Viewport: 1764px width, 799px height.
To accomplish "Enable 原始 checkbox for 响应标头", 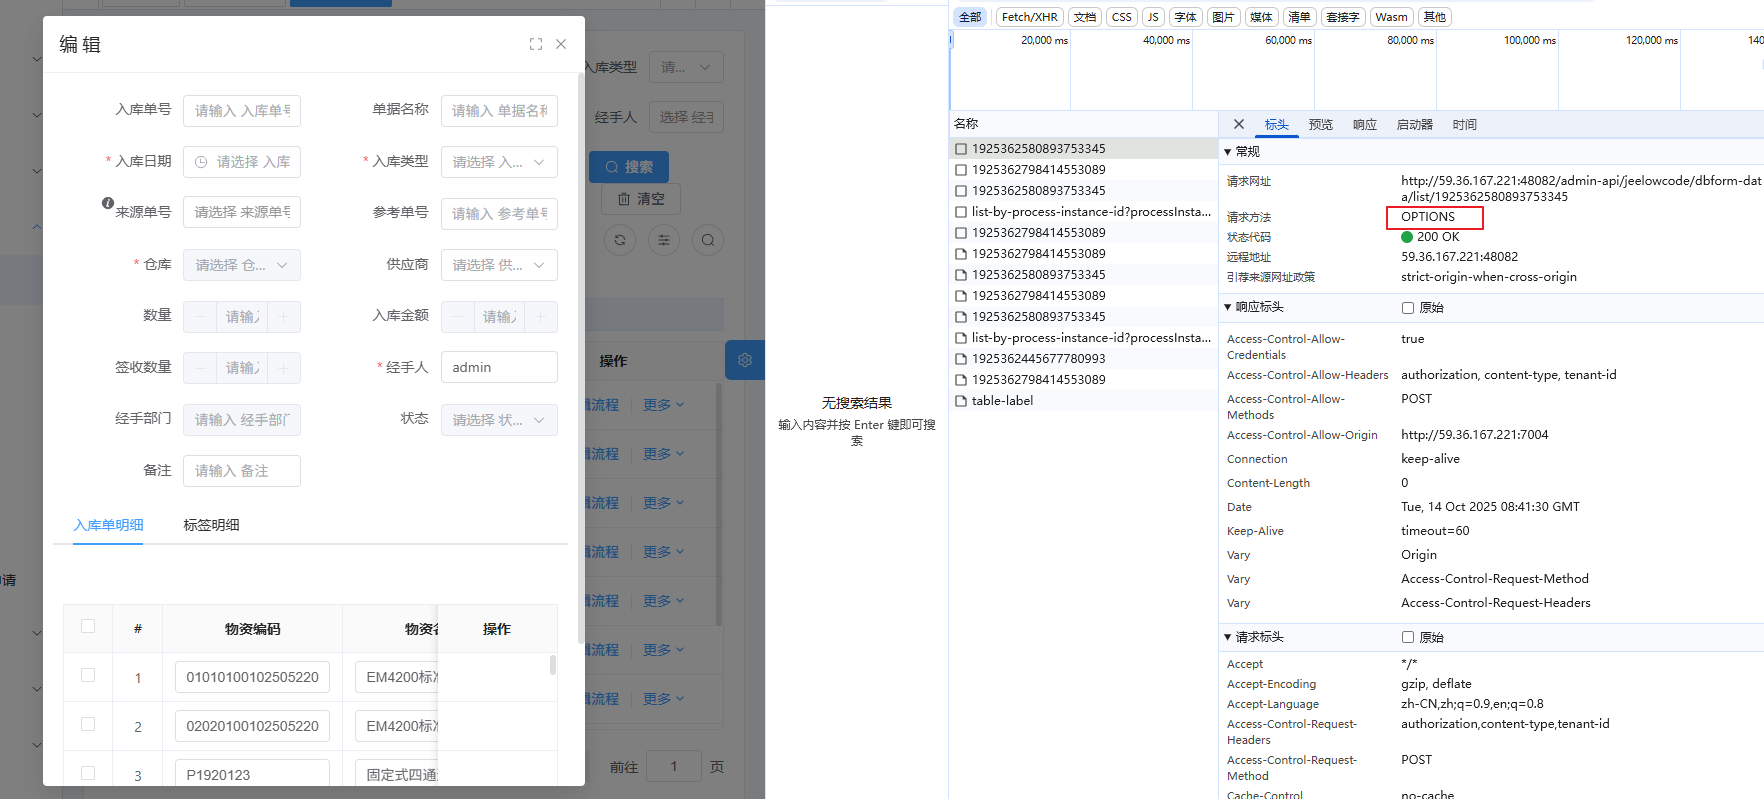I will [1408, 308].
